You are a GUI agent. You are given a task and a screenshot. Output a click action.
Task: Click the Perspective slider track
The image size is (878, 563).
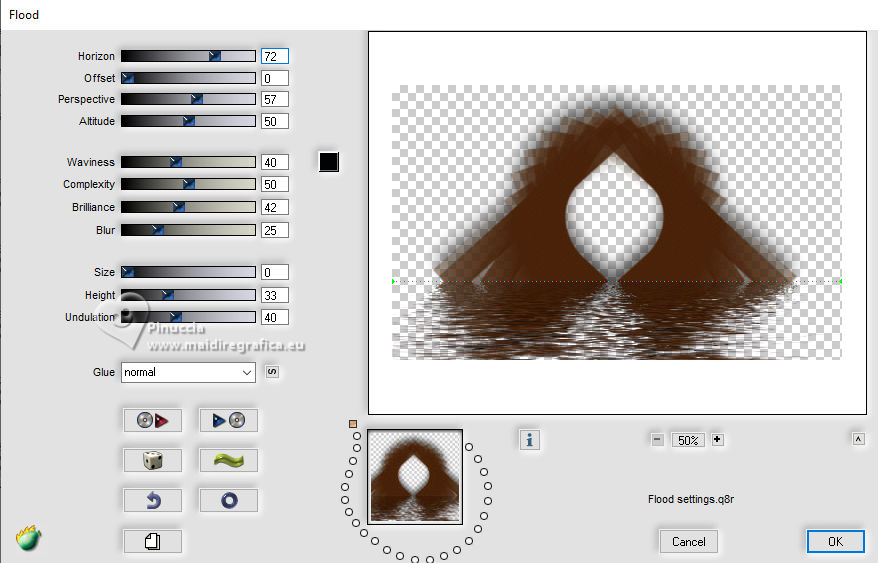[x=188, y=99]
